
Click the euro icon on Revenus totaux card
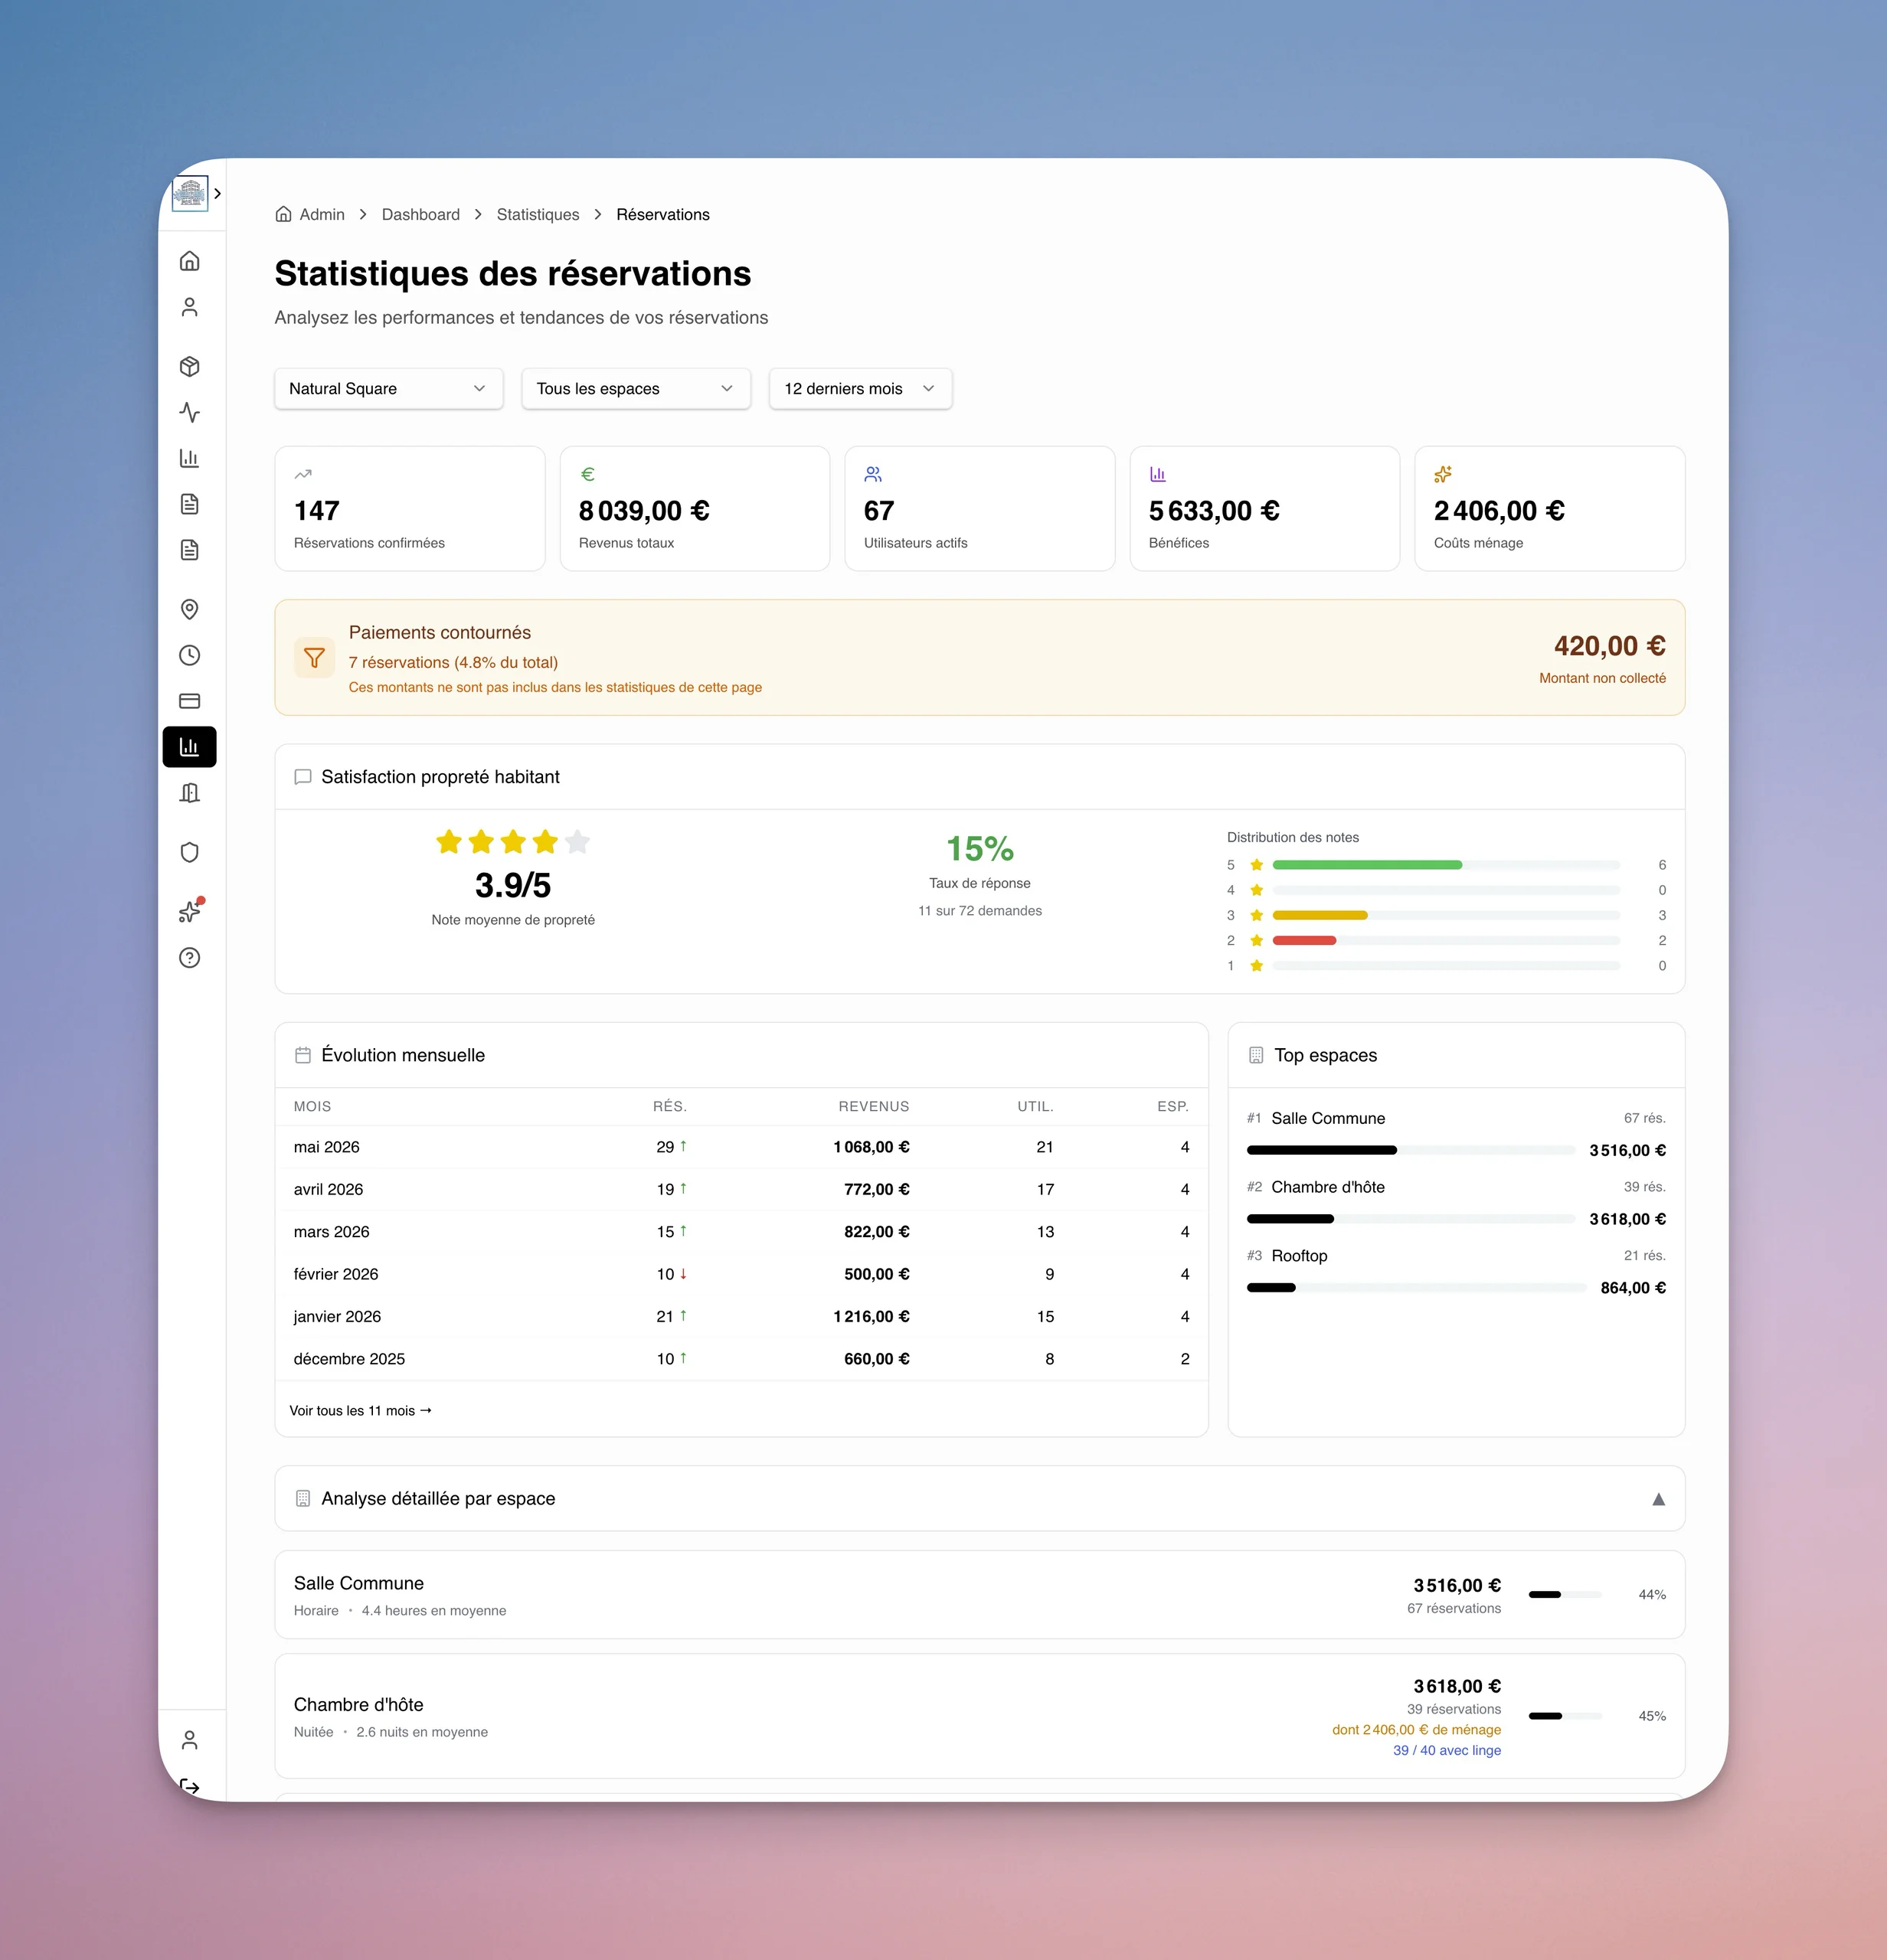588,474
